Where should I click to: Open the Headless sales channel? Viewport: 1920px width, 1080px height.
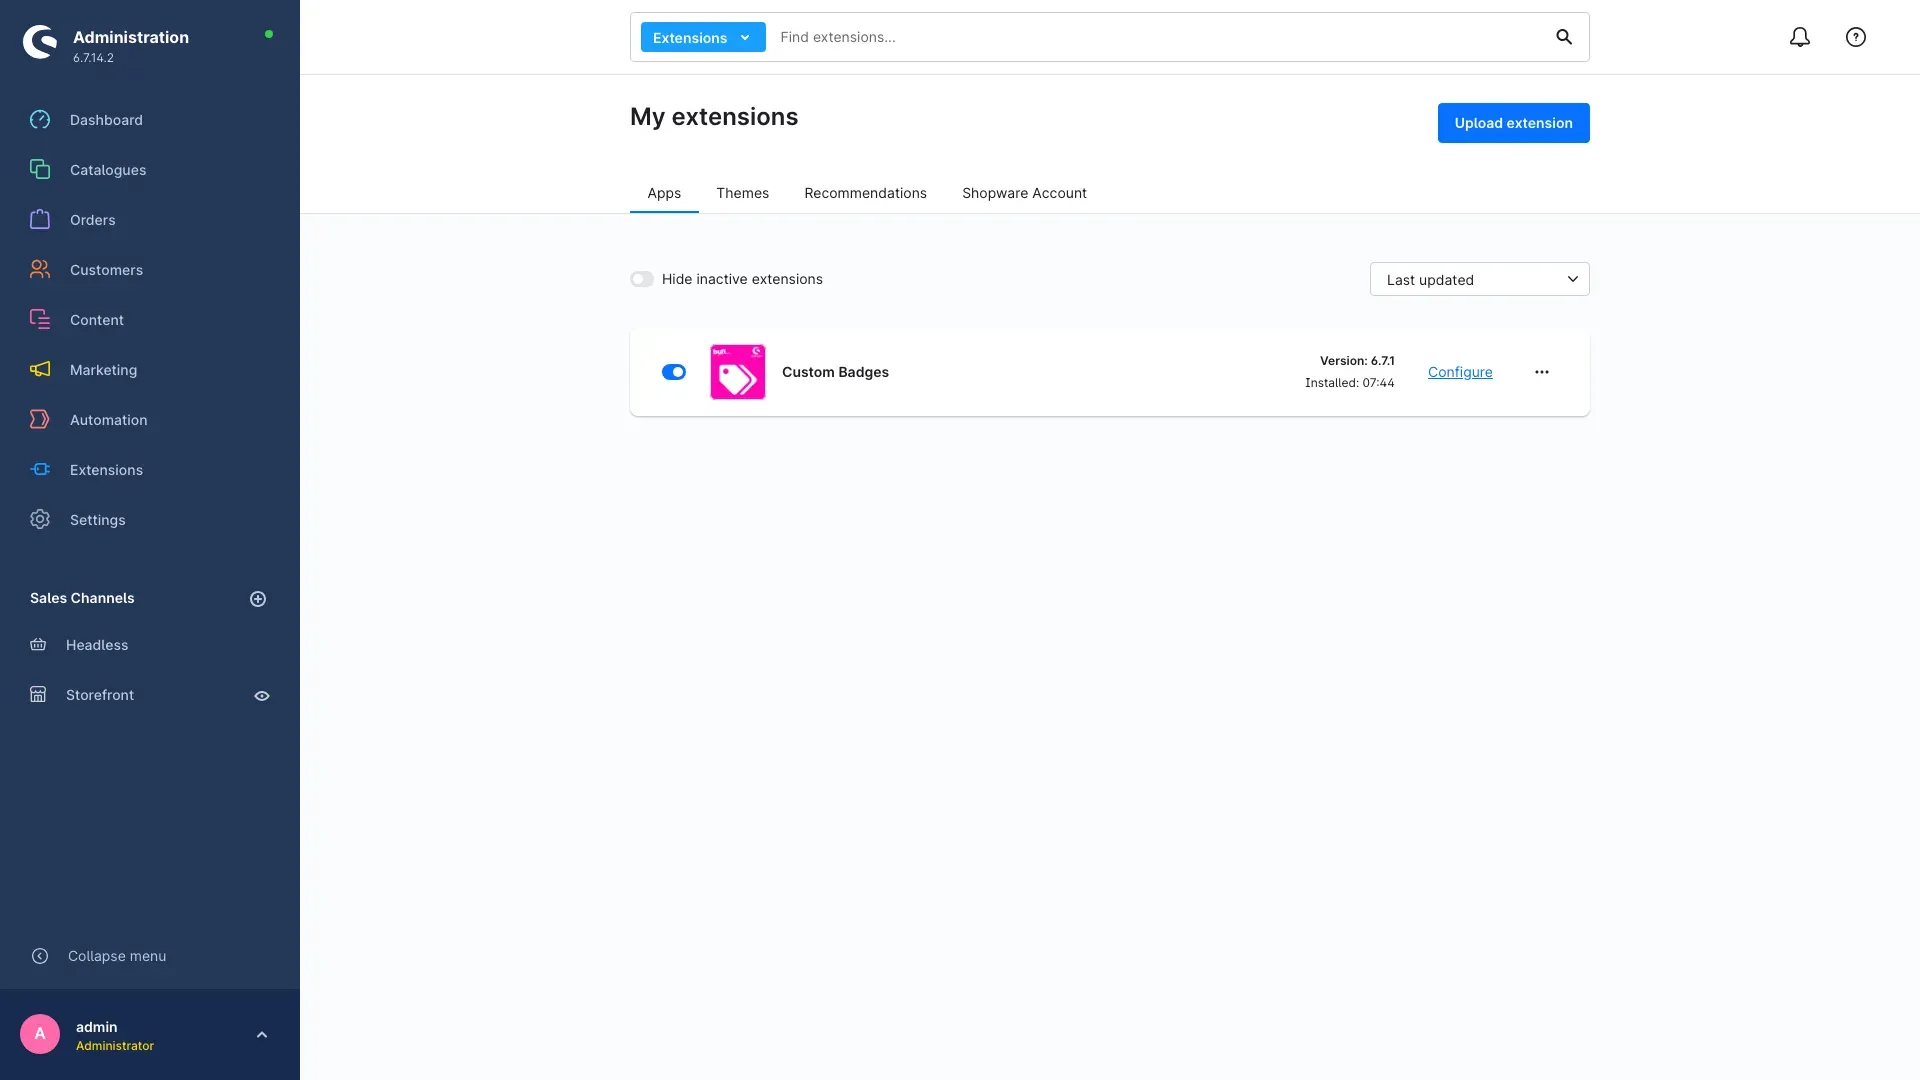pos(97,645)
